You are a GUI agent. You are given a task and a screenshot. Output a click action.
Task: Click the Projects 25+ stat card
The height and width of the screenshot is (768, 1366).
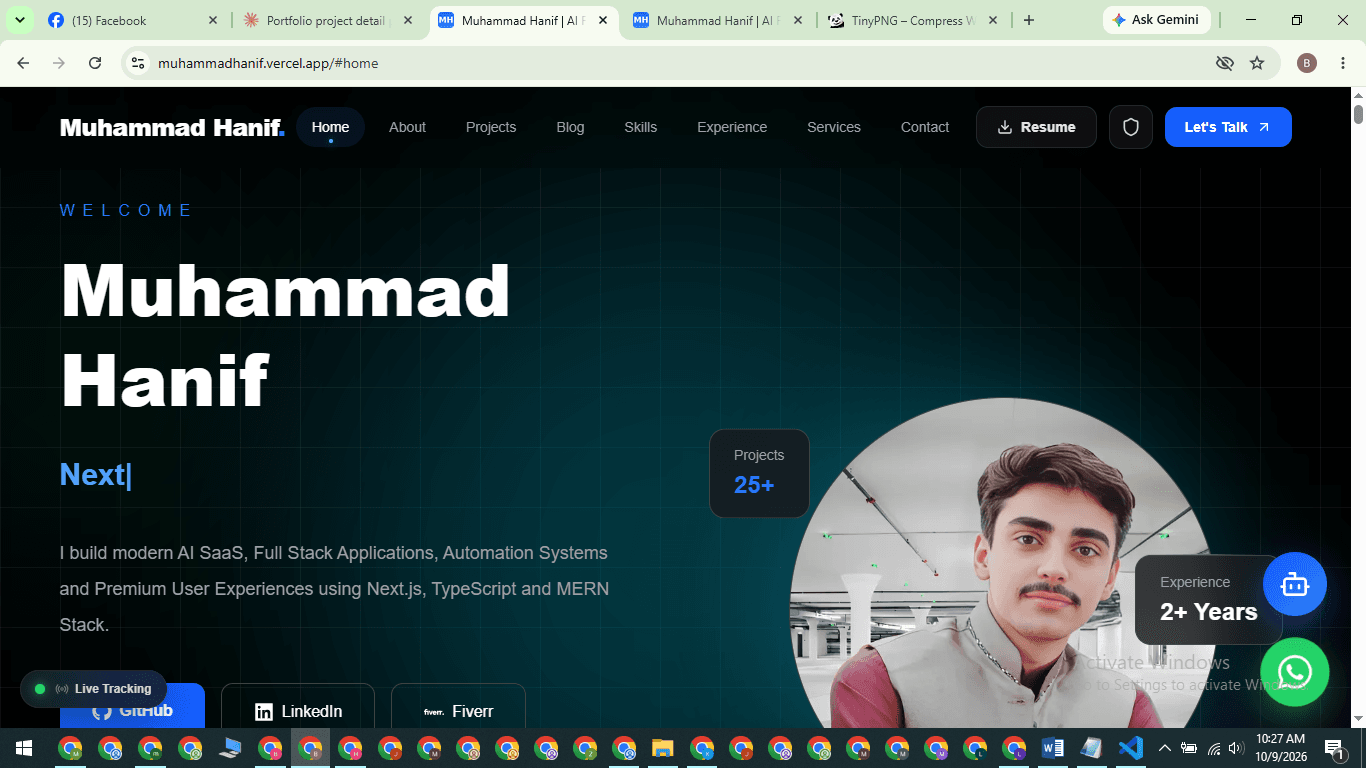(759, 473)
